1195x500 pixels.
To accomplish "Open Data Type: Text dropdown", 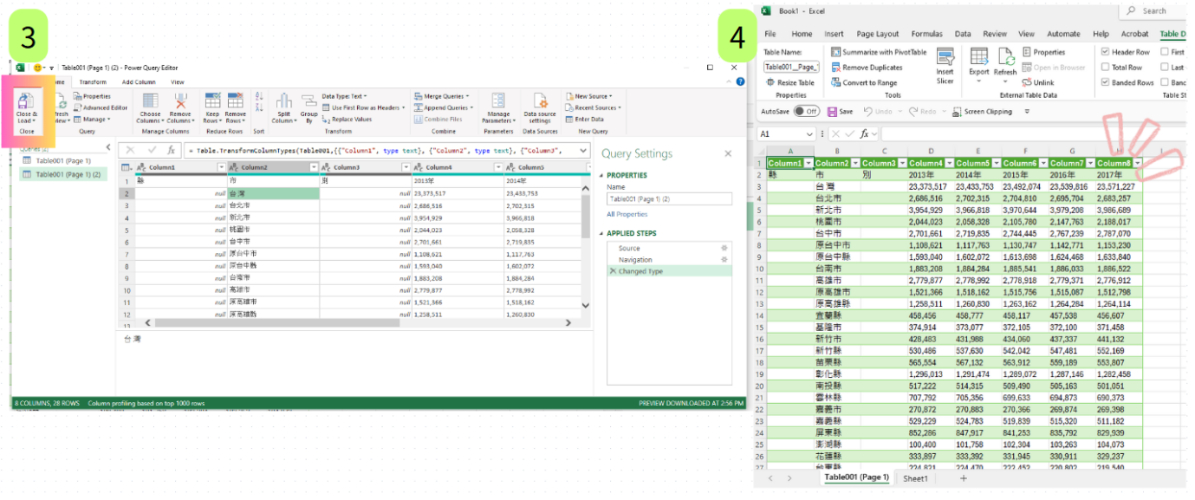I will point(344,96).
